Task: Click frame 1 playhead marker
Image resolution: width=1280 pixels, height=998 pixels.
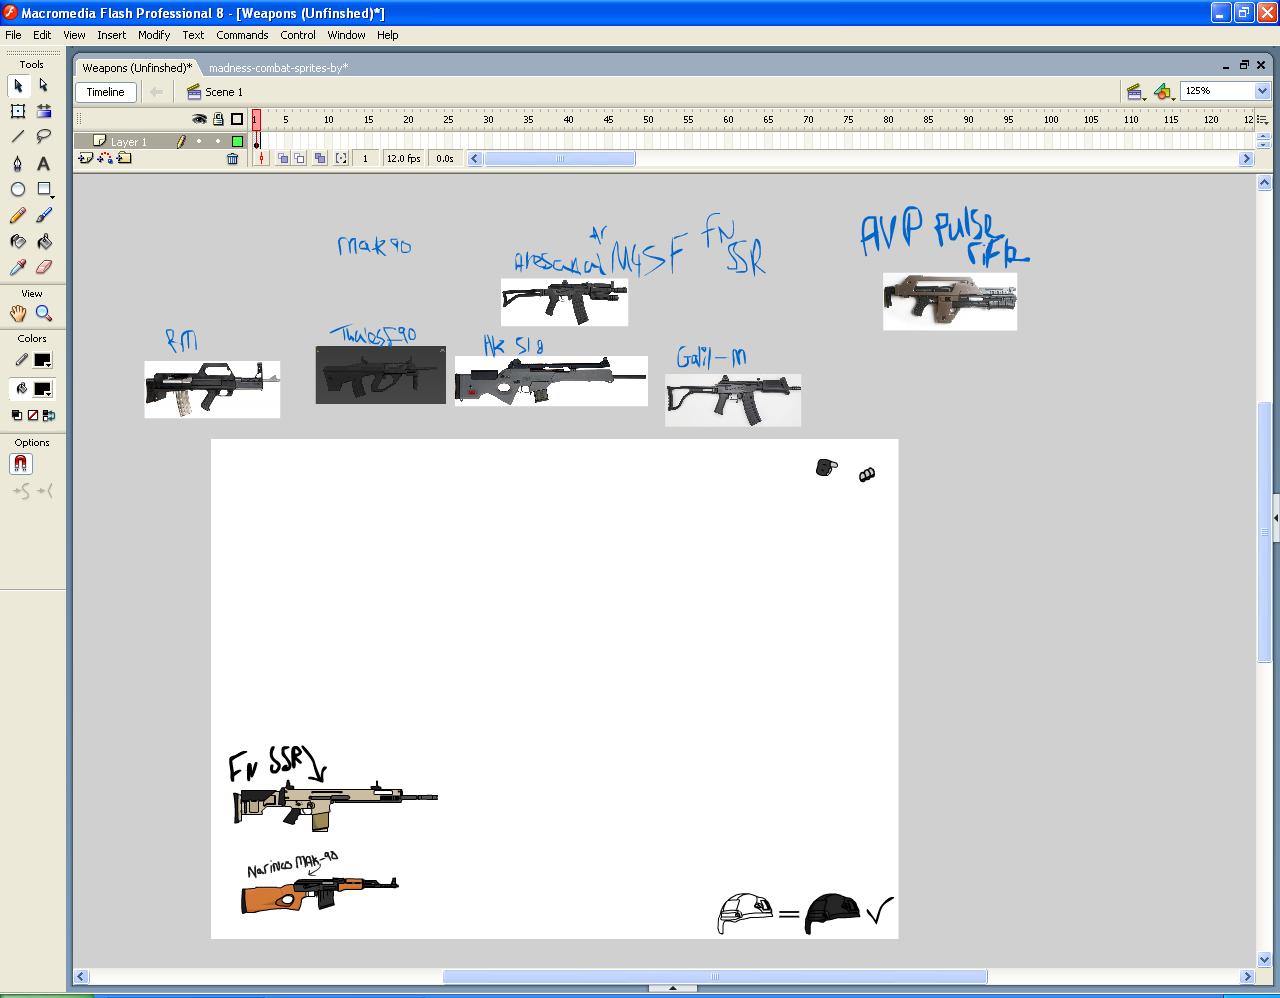Action: 256,120
